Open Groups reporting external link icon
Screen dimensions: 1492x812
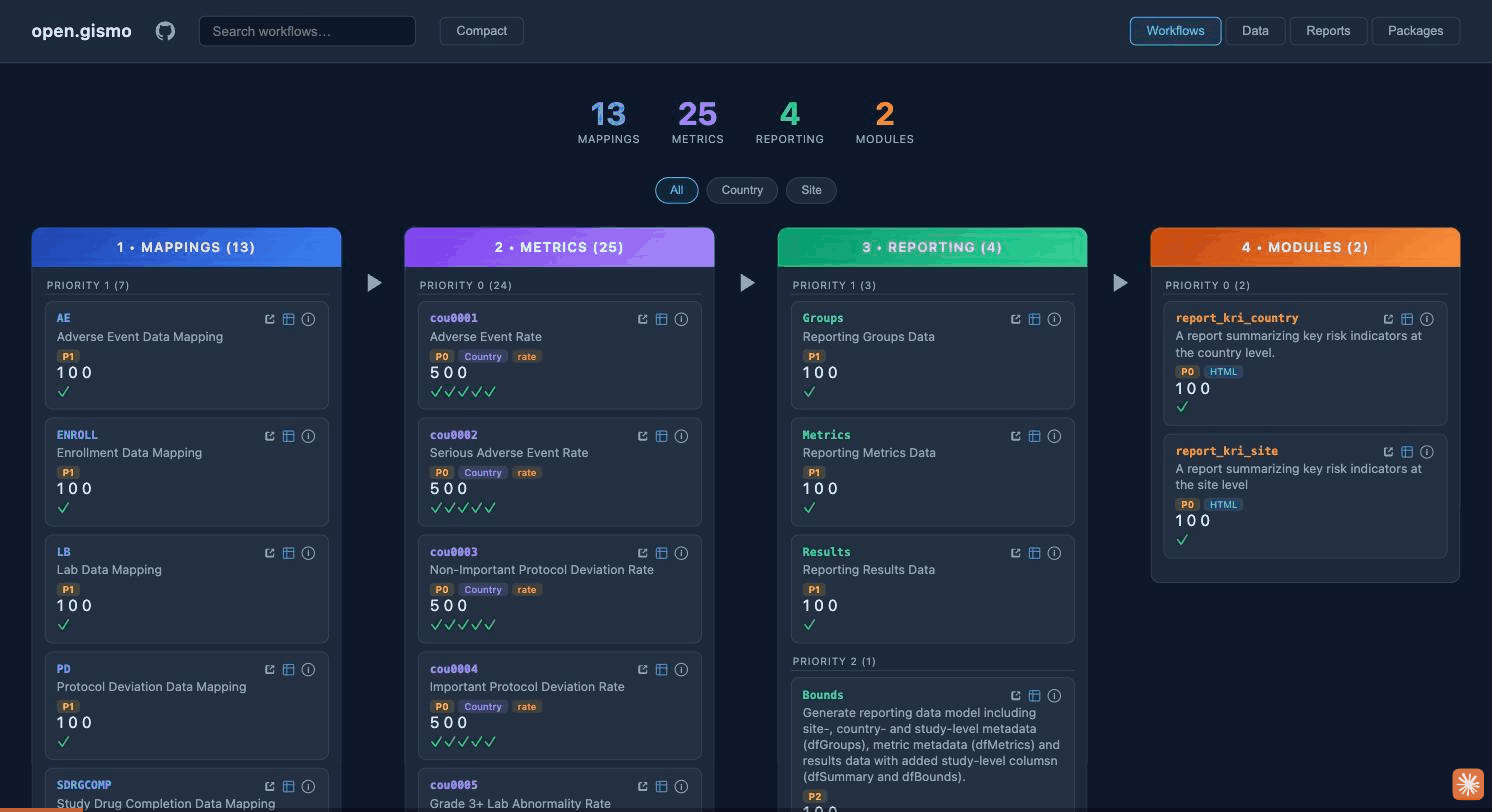[1016, 319]
